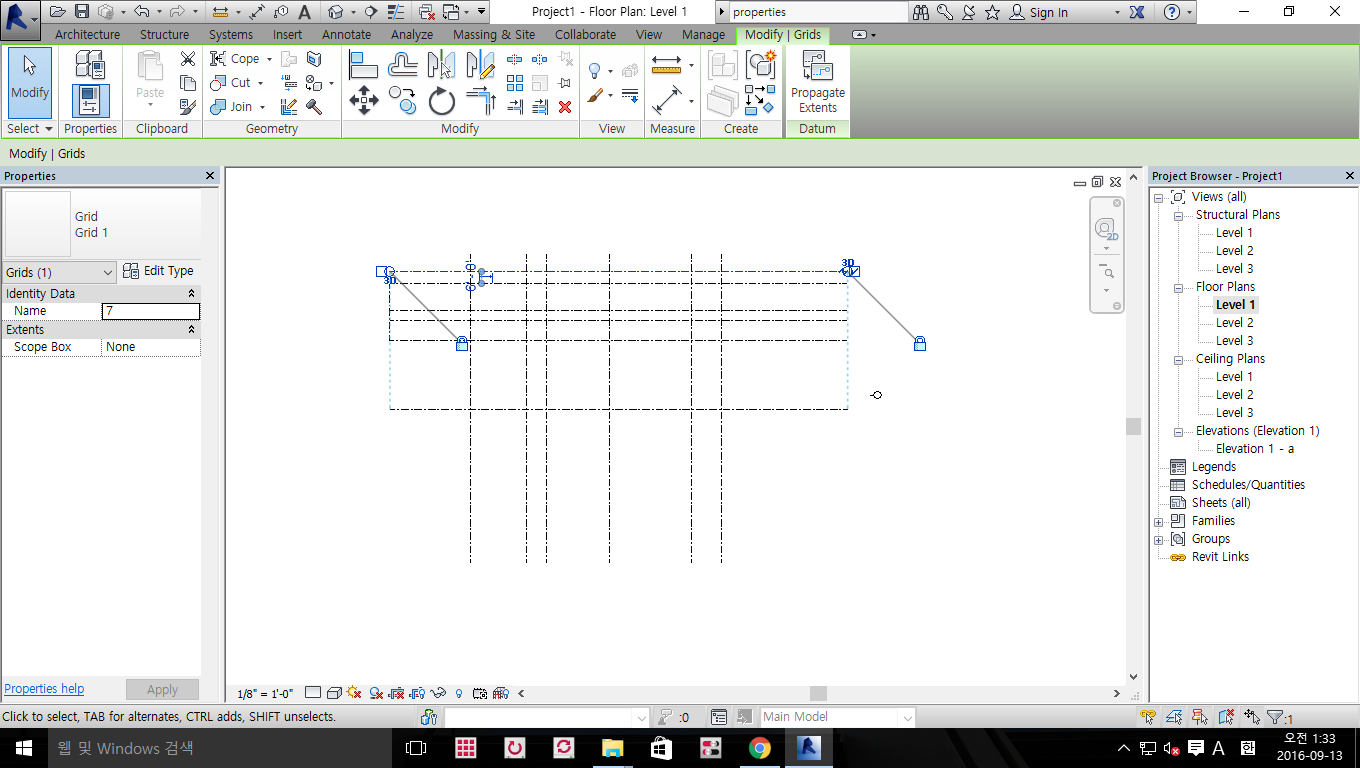Screen dimensions: 1360x768
Task: Open Level 2 under Floor Plans
Action: 1234,323
